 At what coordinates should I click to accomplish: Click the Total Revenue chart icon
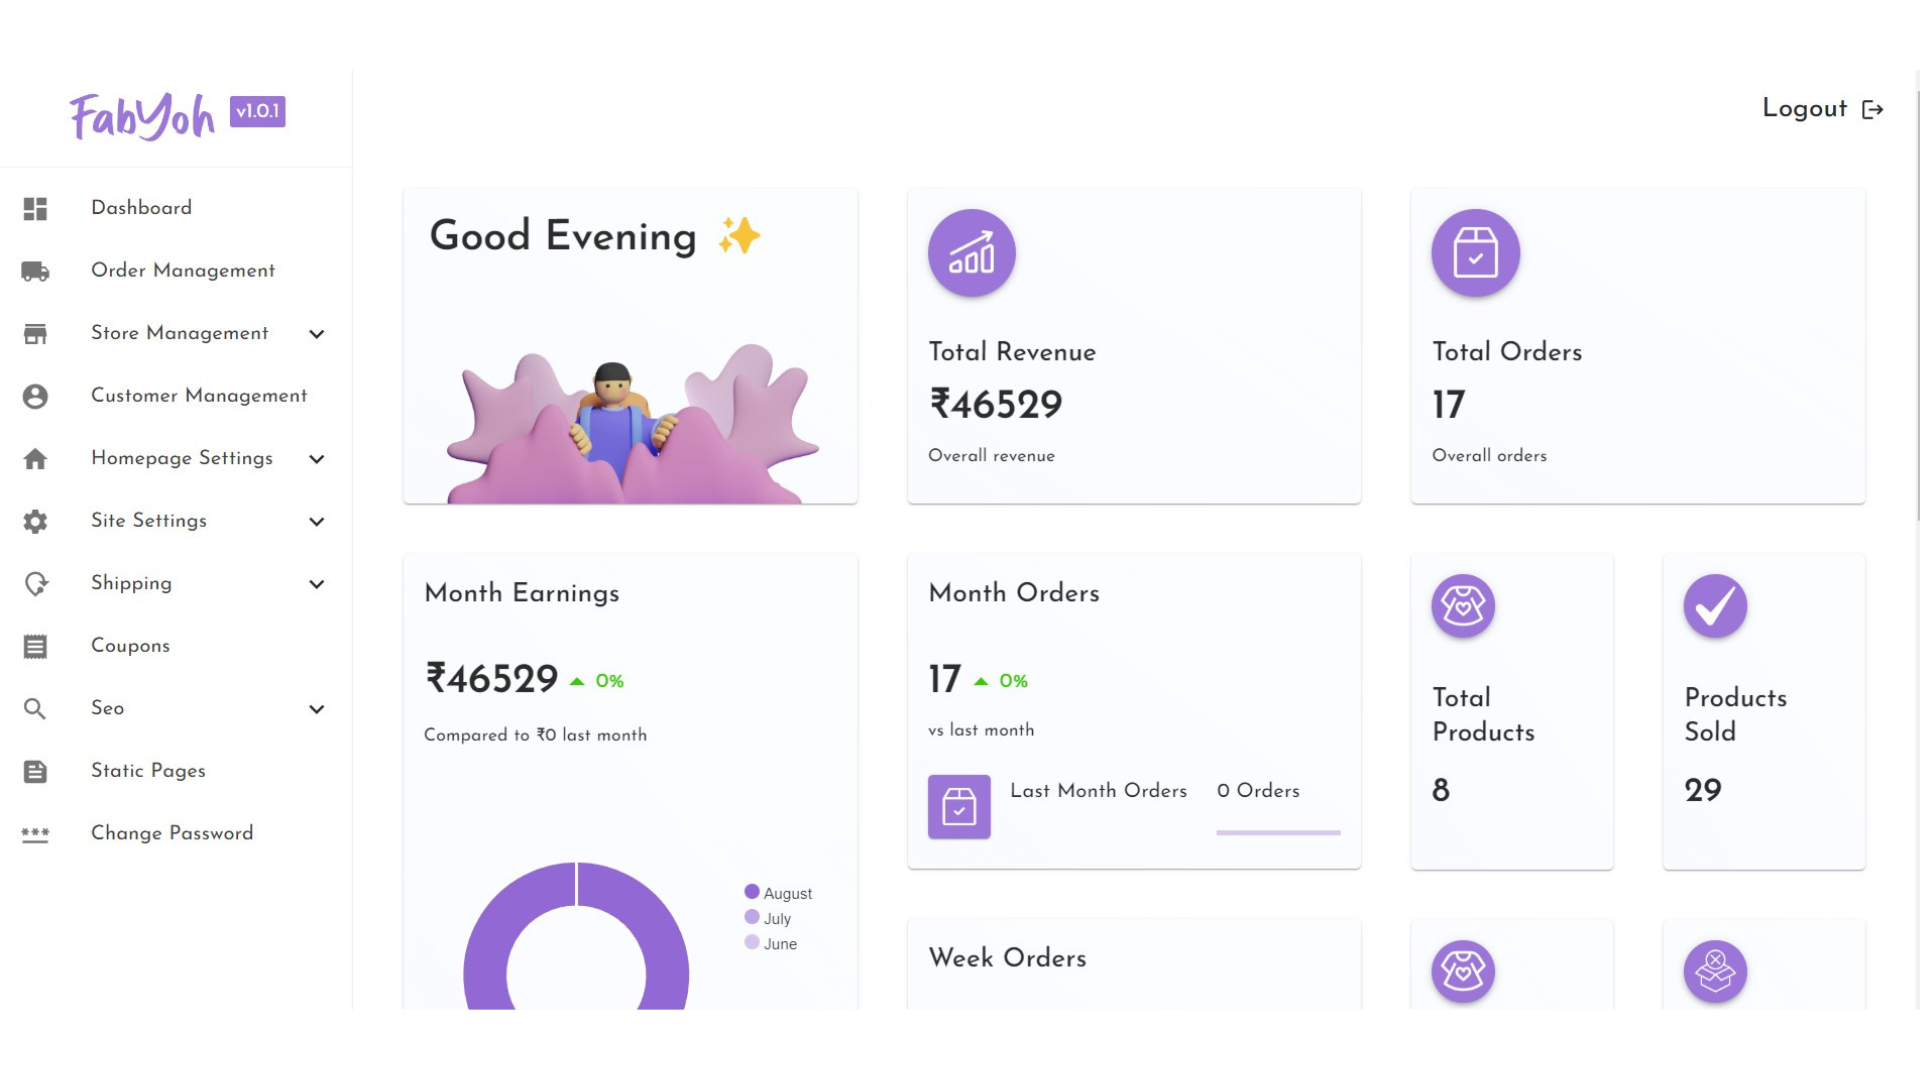point(971,253)
